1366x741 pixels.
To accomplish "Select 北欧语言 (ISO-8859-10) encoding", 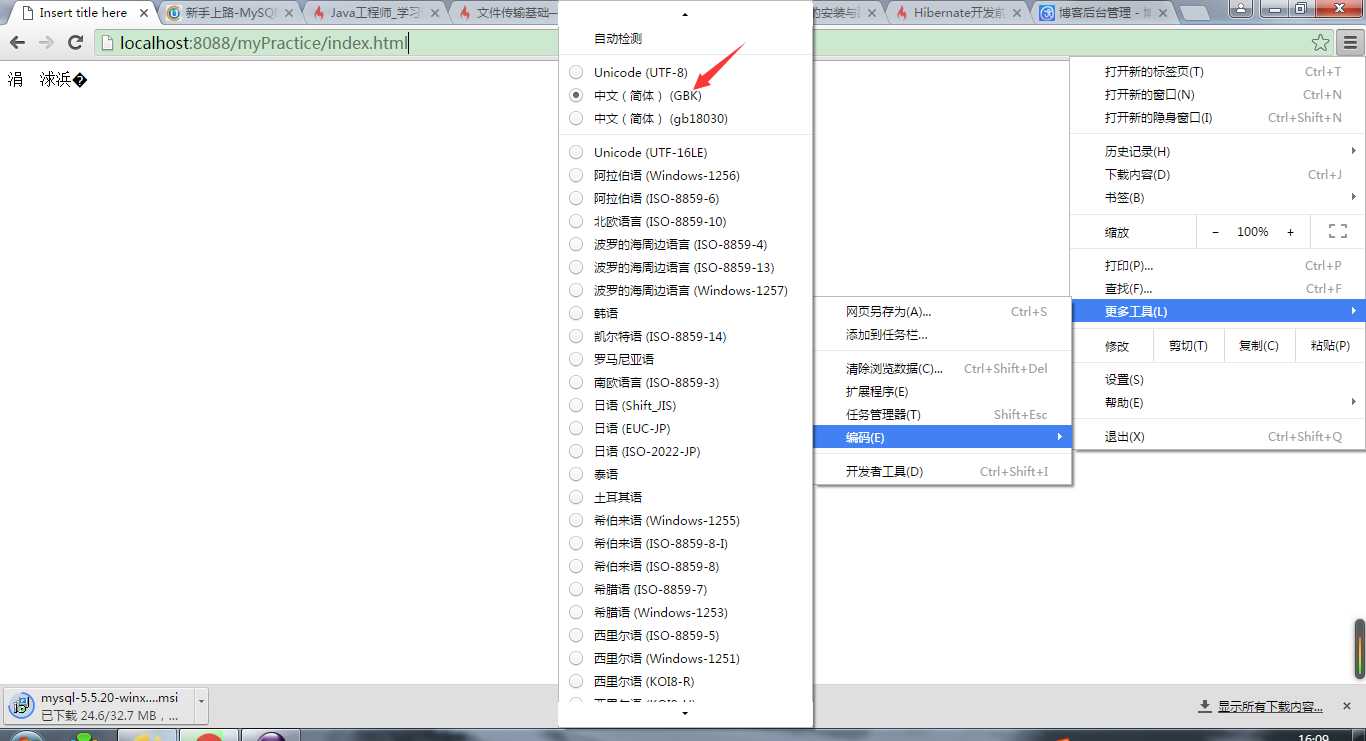I will coord(686,221).
